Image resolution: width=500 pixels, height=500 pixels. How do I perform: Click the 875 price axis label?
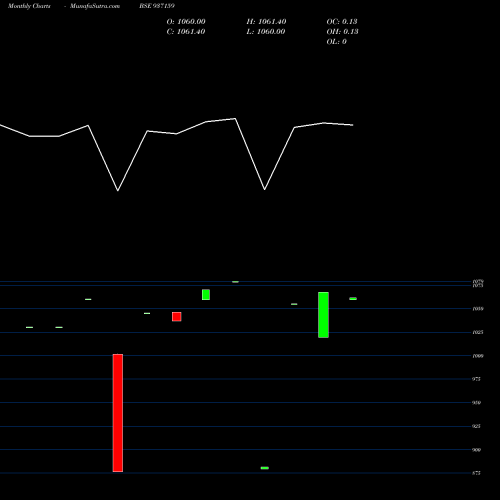[x=477, y=473]
